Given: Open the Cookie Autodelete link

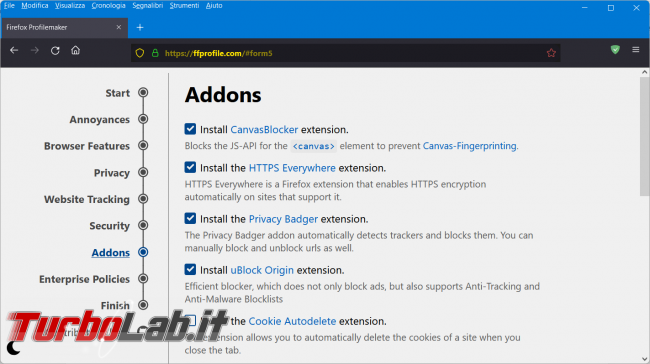Looking at the screenshot, I should [292, 321].
